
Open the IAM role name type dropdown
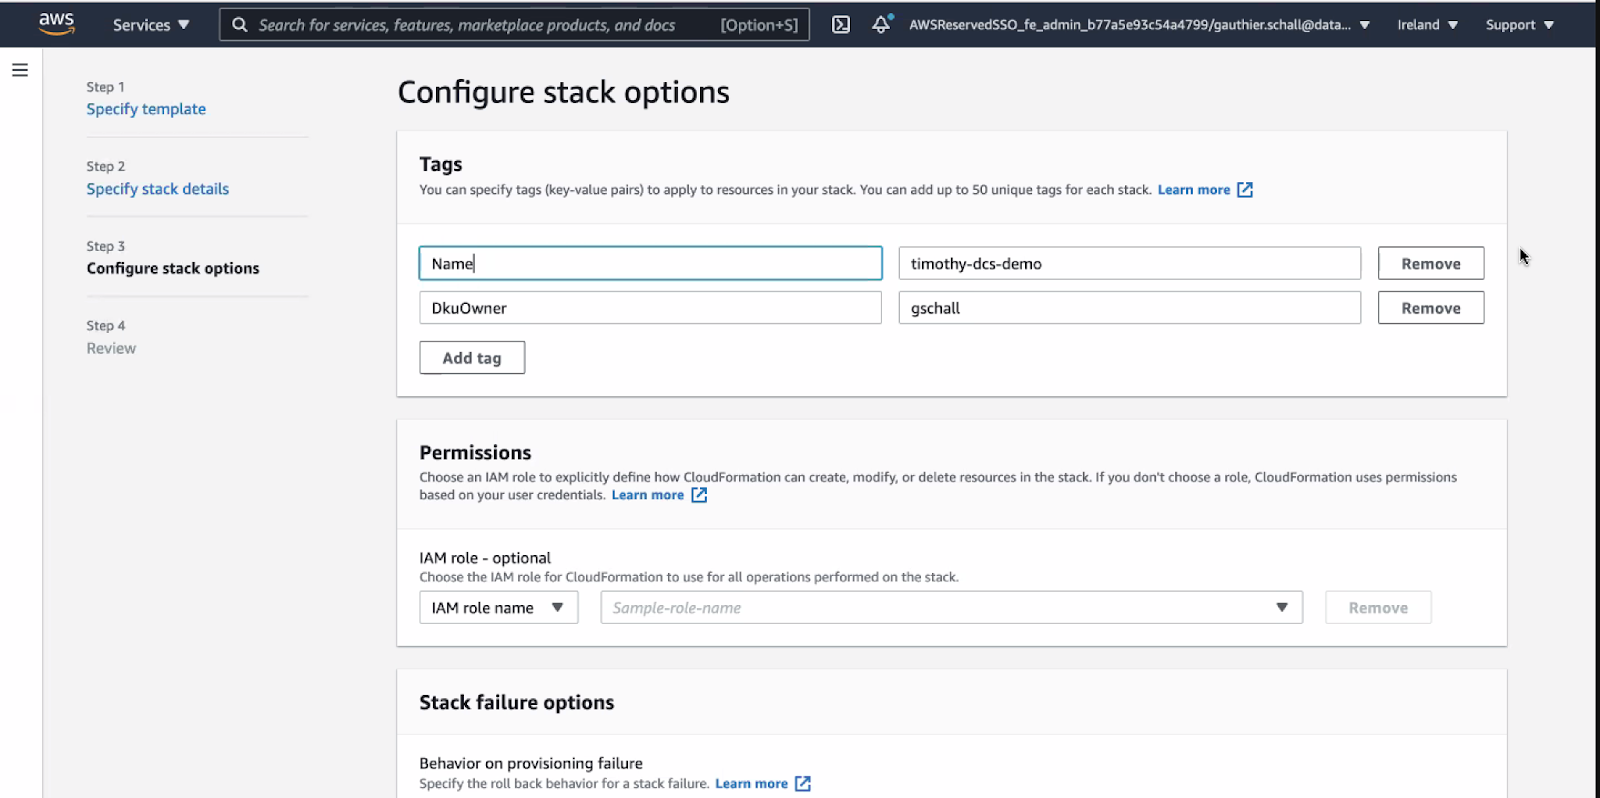pos(498,608)
